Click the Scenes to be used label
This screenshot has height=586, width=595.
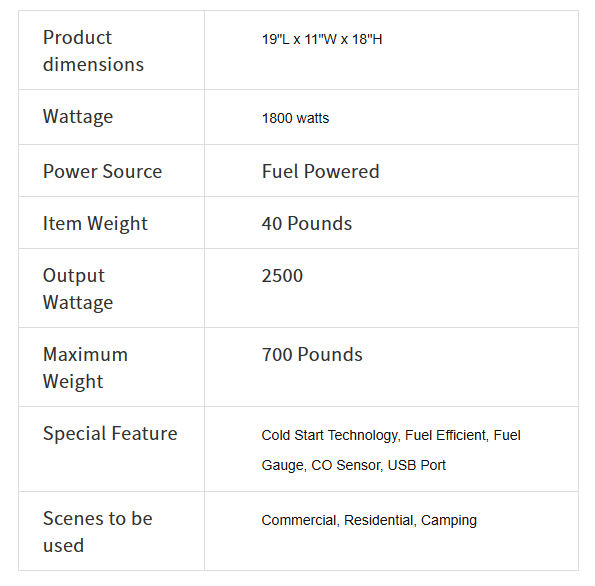pos(98,532)
